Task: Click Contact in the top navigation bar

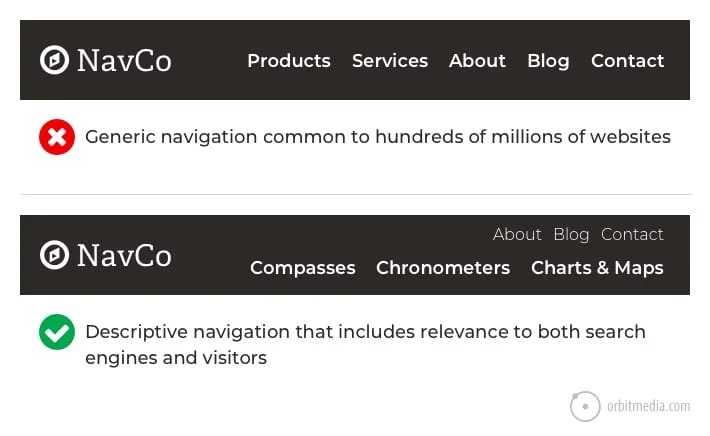Action: pos(627,61)
